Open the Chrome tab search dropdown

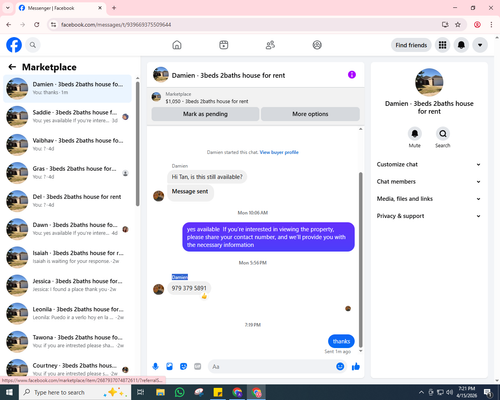[7, 8]
